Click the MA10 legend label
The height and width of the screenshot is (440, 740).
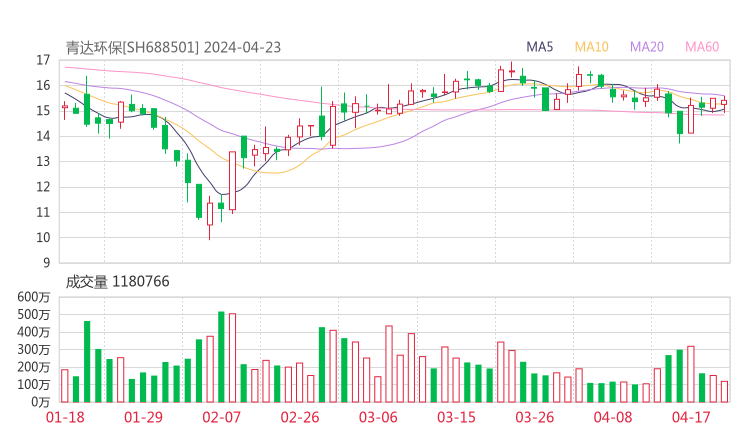coord(591,47)
